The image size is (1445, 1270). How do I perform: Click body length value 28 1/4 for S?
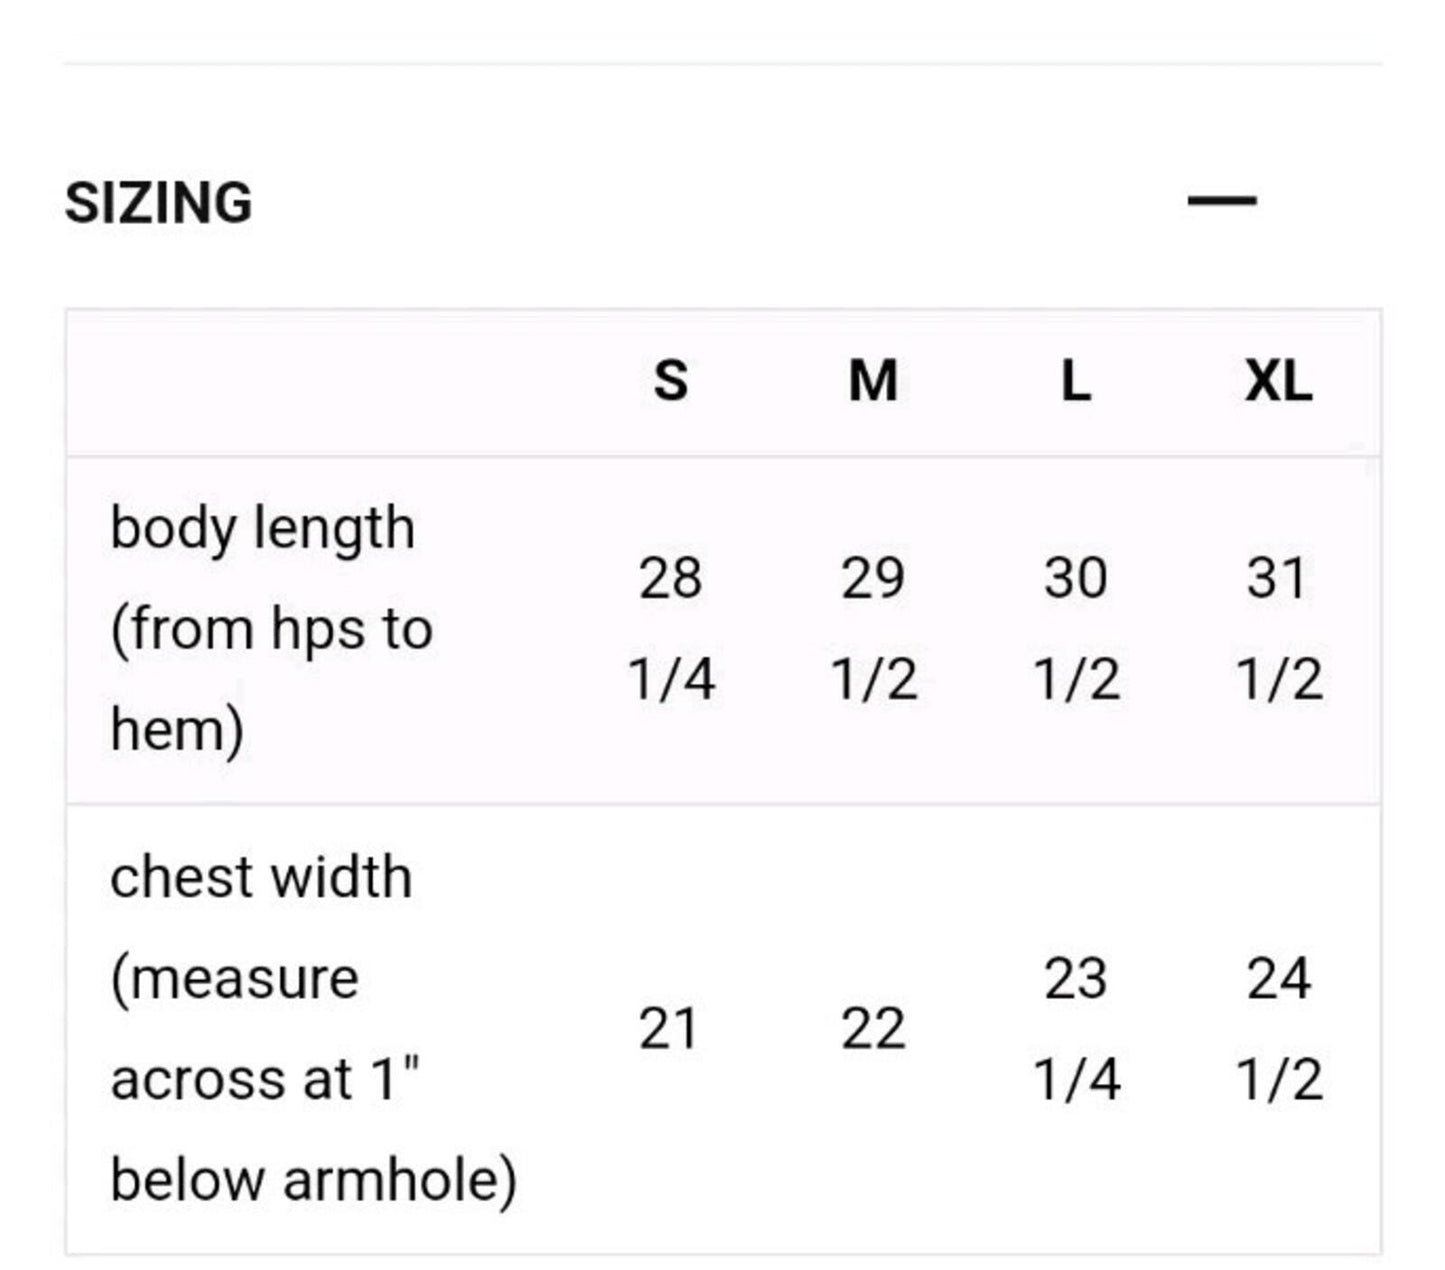[x=670, y=629]
